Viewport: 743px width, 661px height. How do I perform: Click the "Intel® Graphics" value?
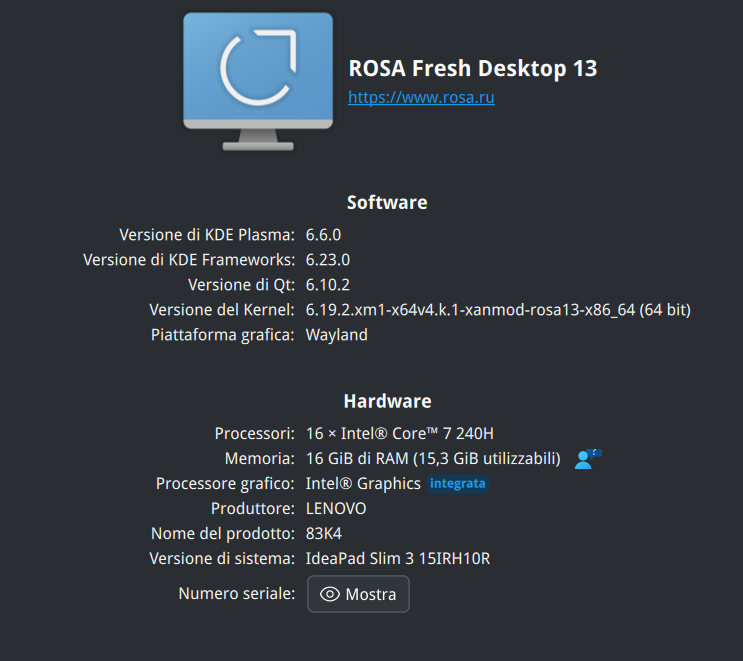tap(363, 483)
